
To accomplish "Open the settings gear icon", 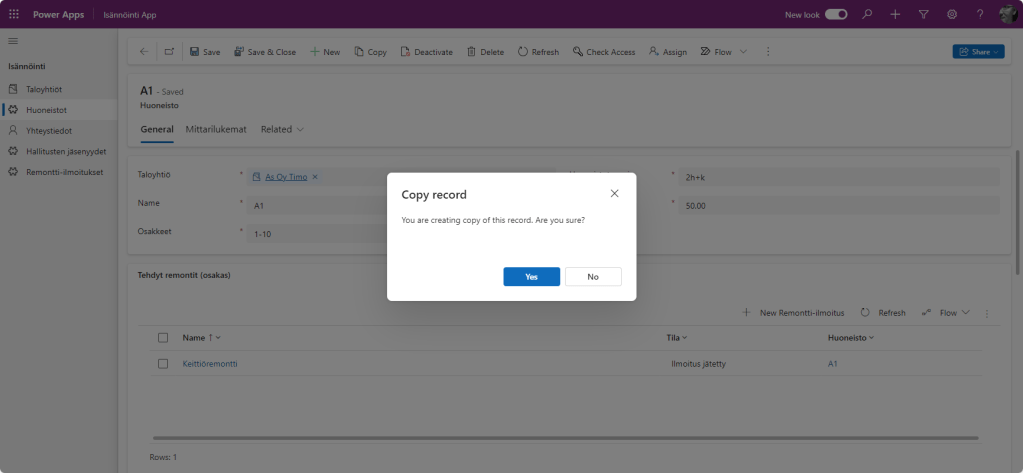I will (x=952, y=14).
